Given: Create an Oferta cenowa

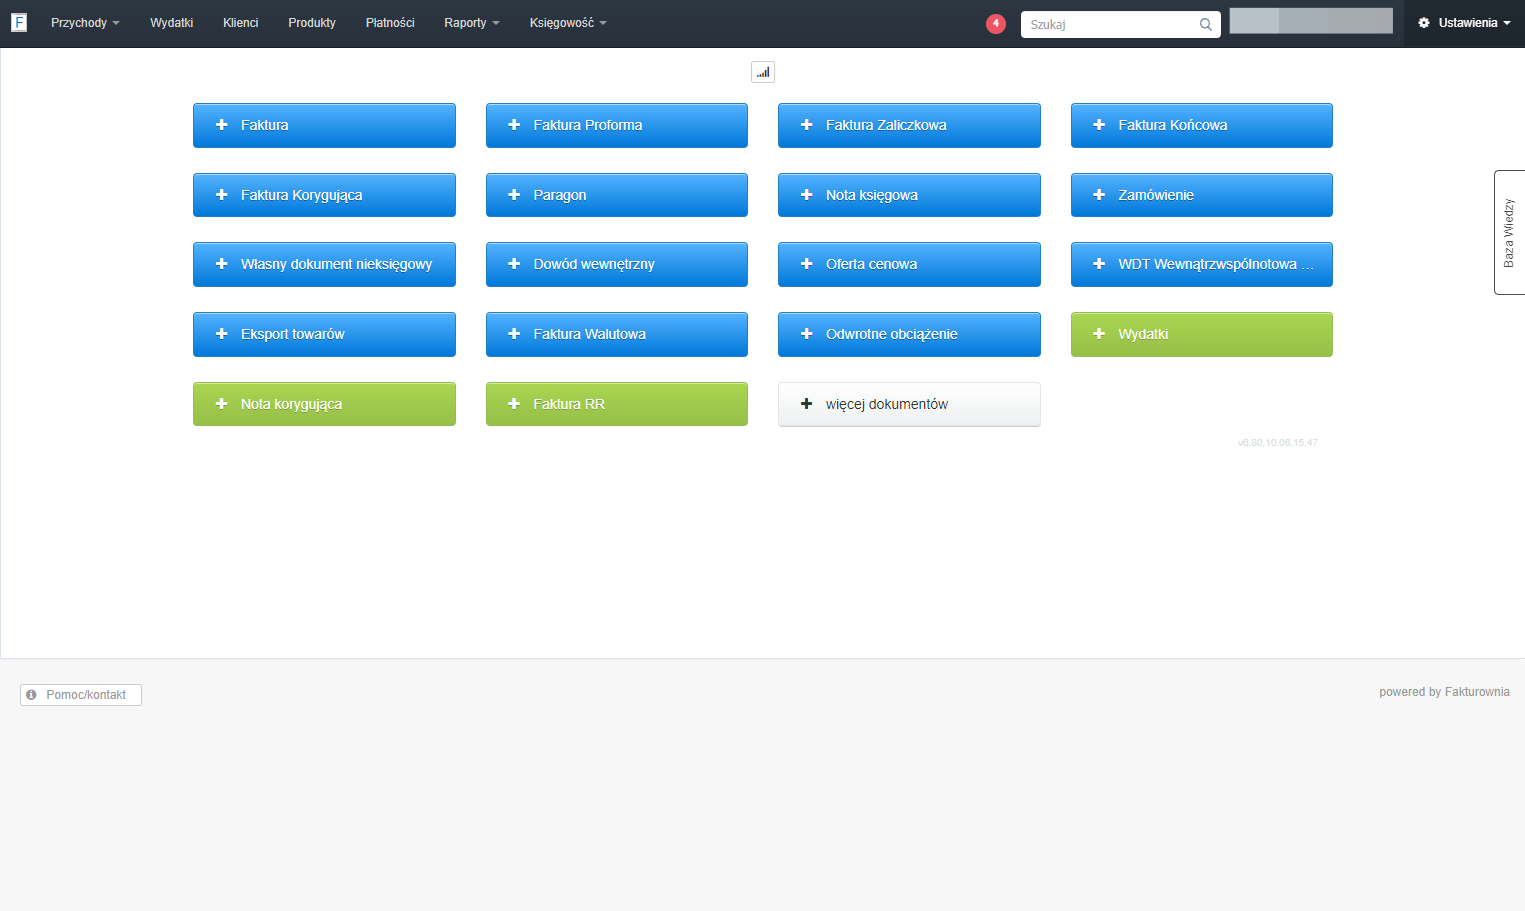Looking at the screenshot, I should 909,264.
